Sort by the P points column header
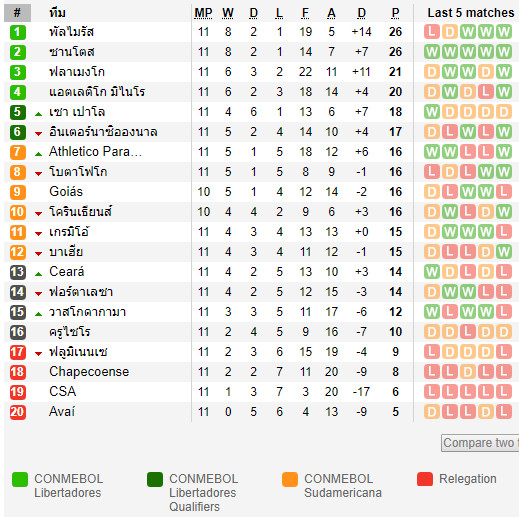 [395, 13]
